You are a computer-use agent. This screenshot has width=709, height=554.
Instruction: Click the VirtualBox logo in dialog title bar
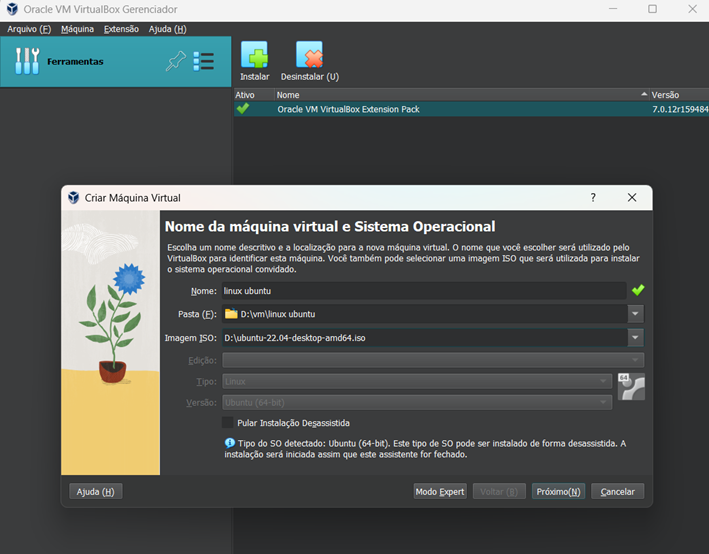(73, 198)
